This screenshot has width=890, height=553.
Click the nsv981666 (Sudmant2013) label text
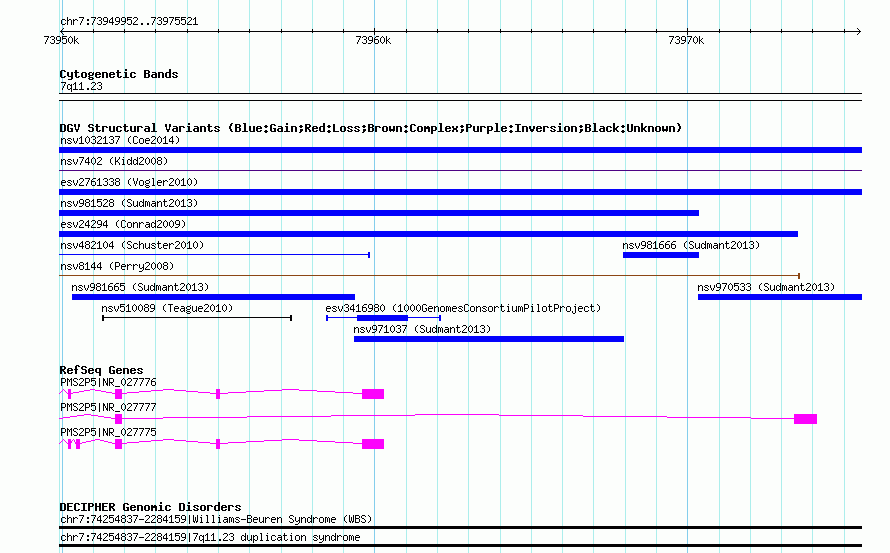(x=691, y=245)
